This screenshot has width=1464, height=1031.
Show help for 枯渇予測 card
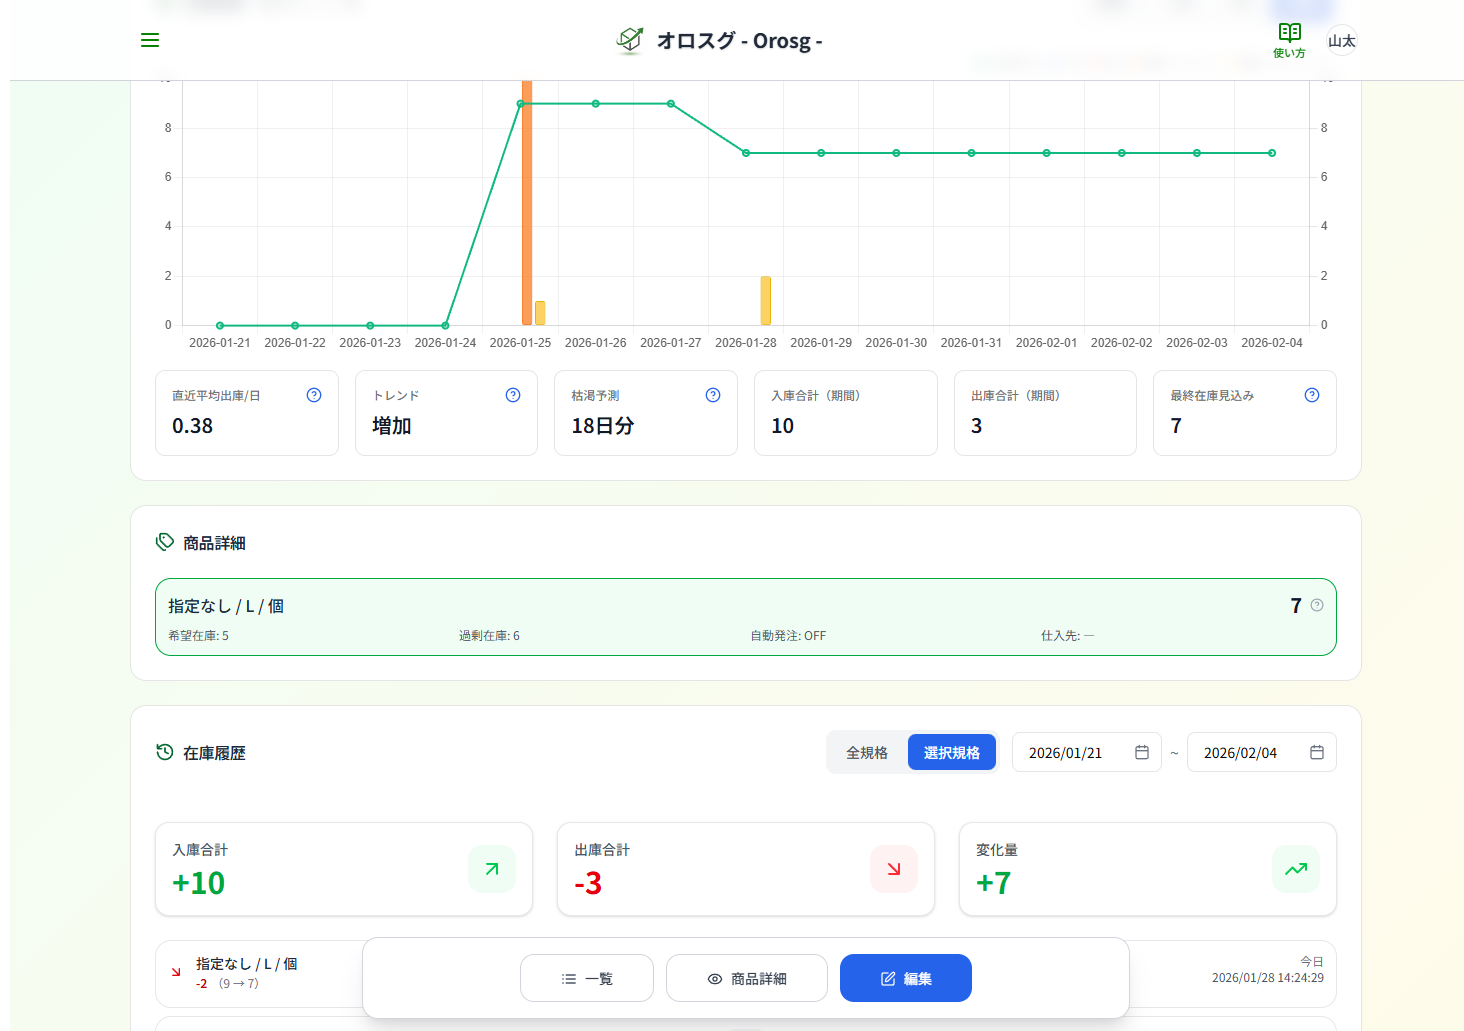(713, 395)
